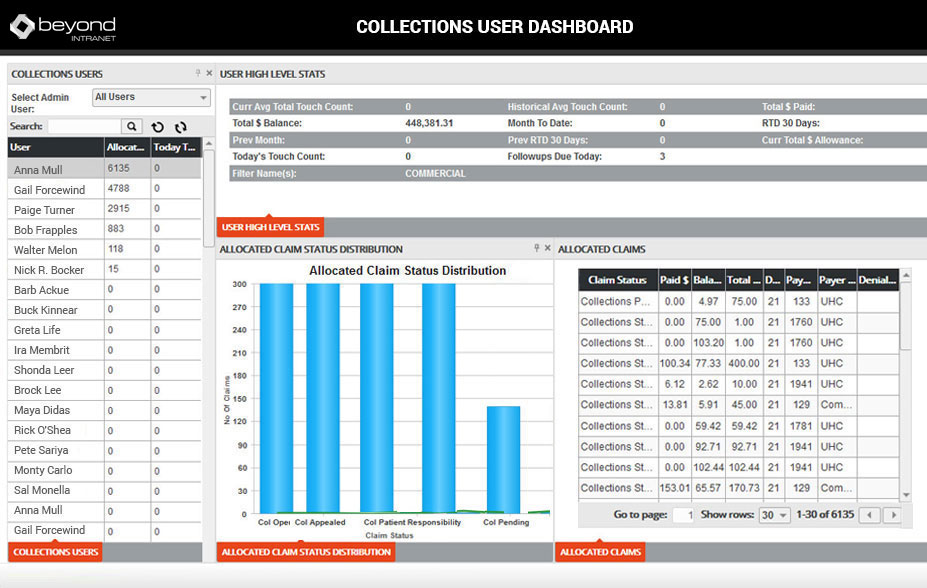Switch to the Collections Users bottom tab
Viewport: 927px width, 588px height.
pos(55,552)
